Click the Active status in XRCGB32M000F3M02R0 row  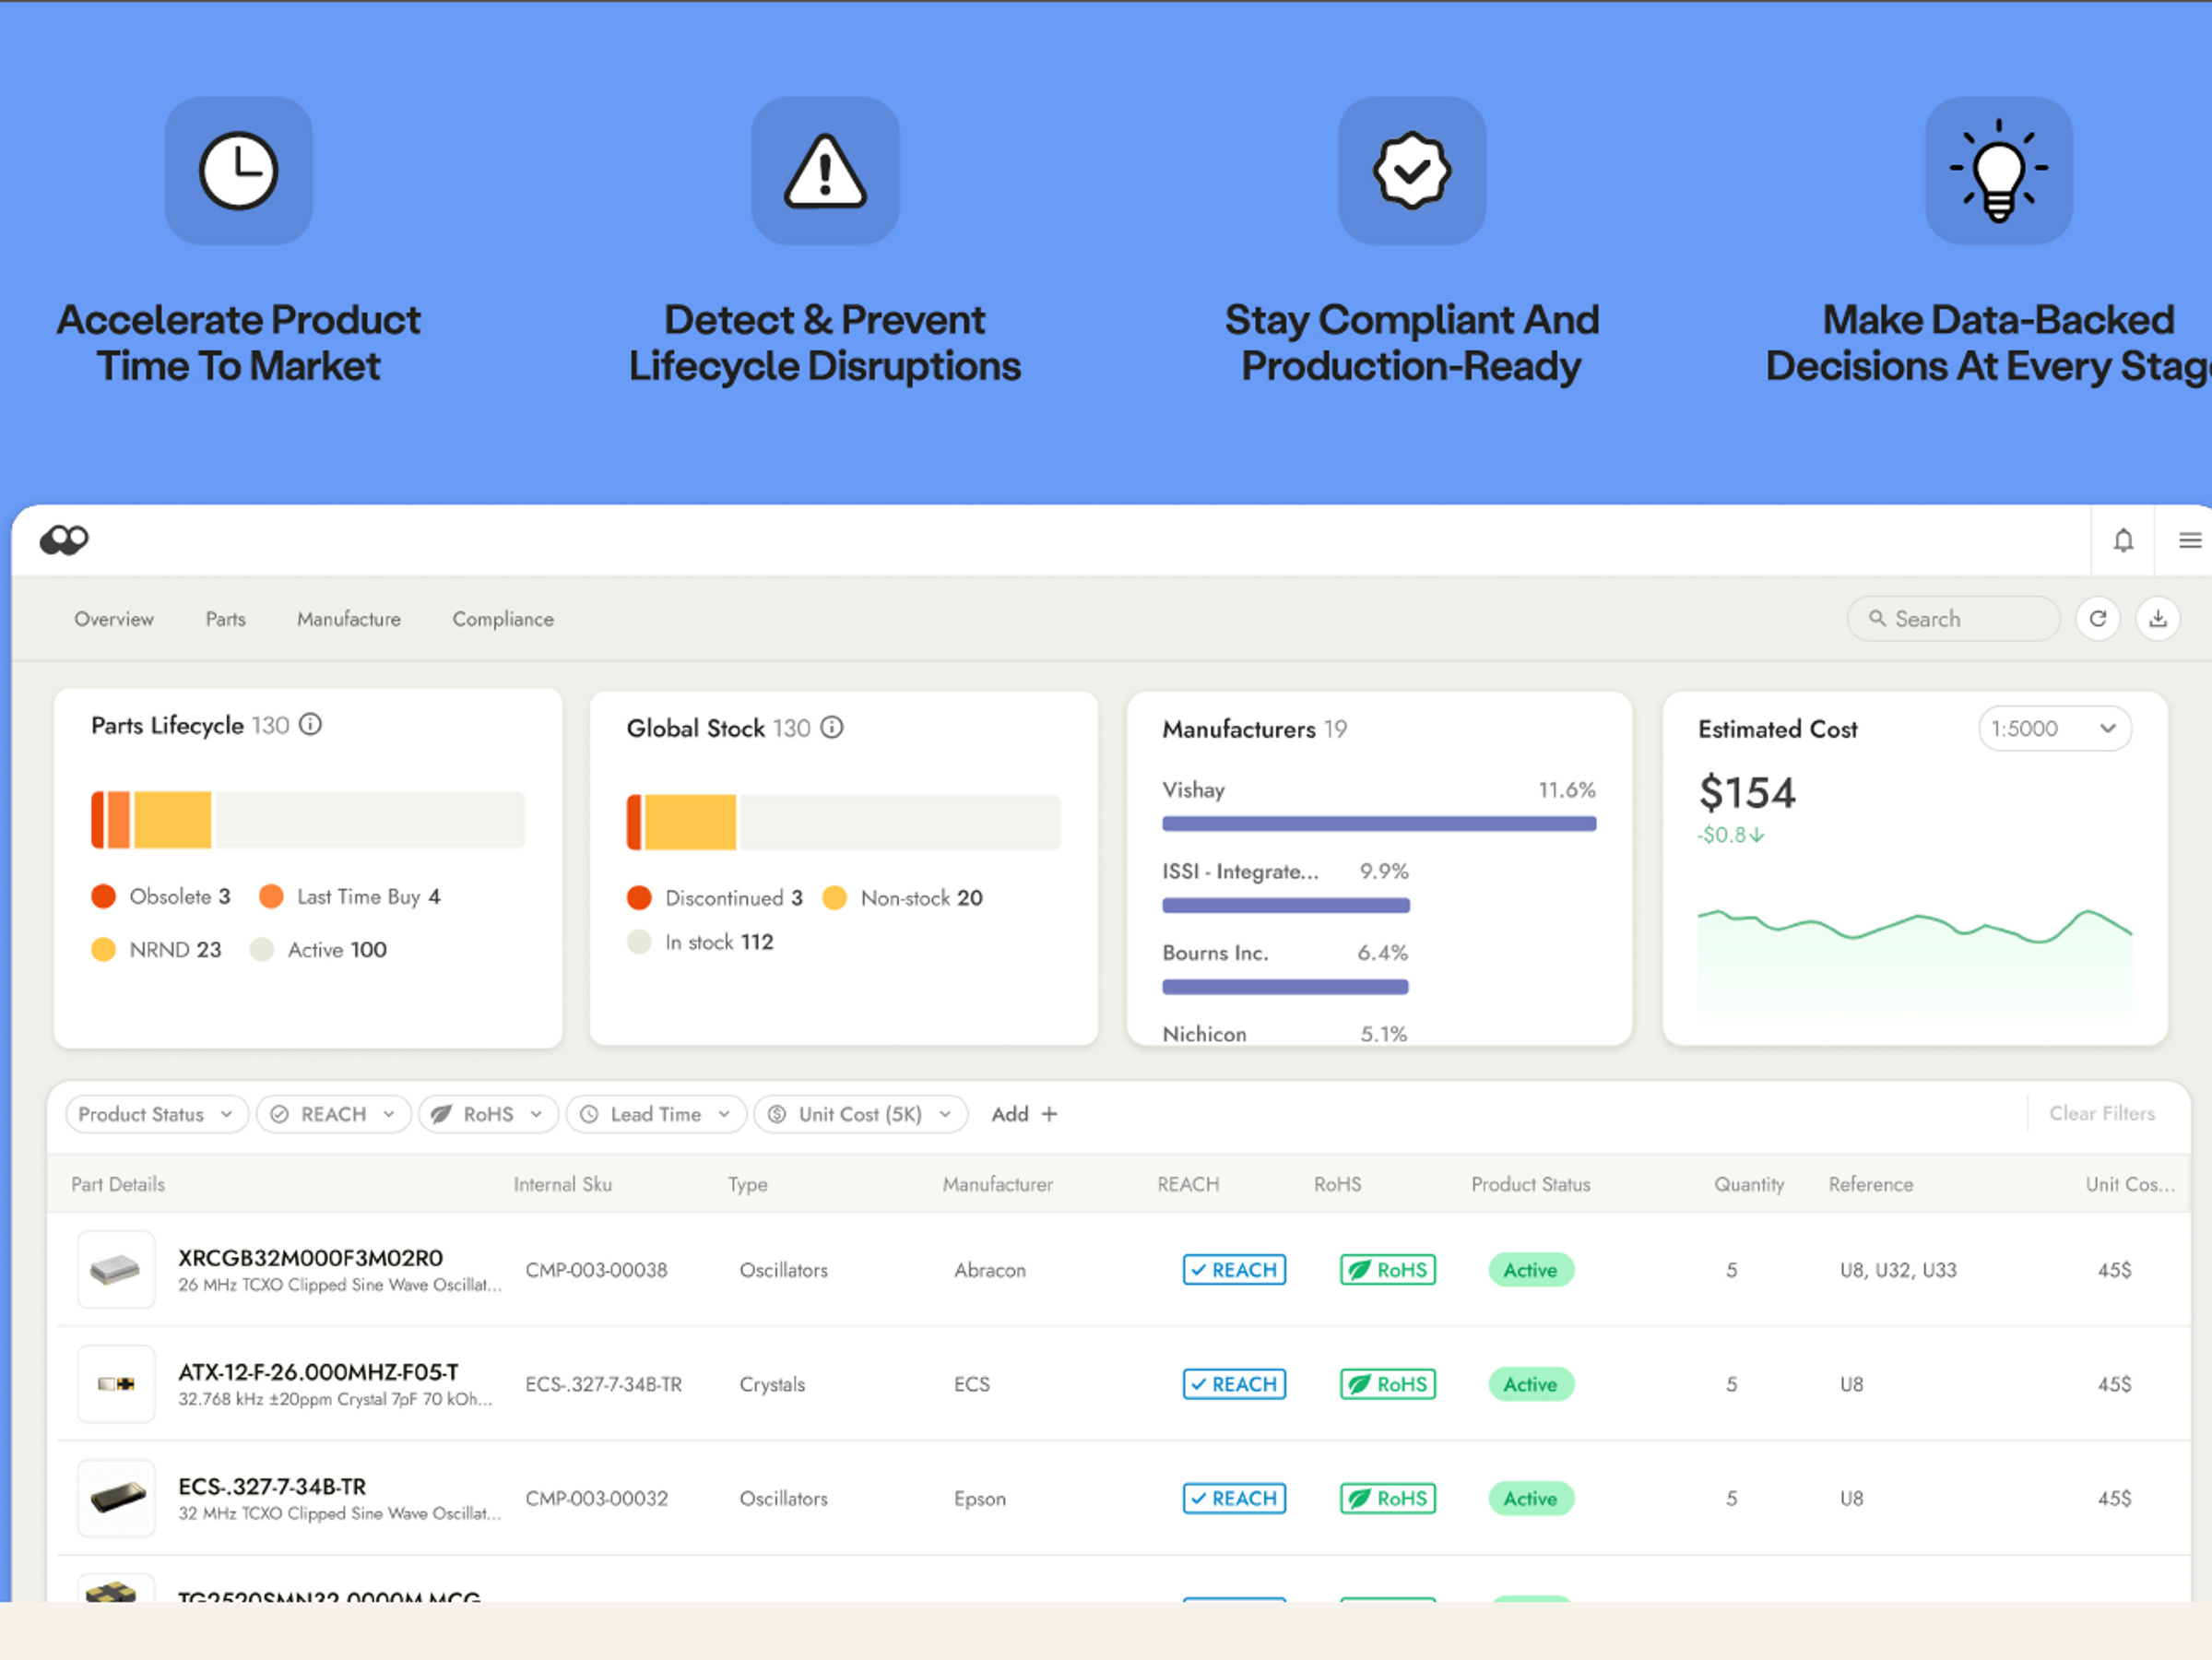pos(1531,1270)
